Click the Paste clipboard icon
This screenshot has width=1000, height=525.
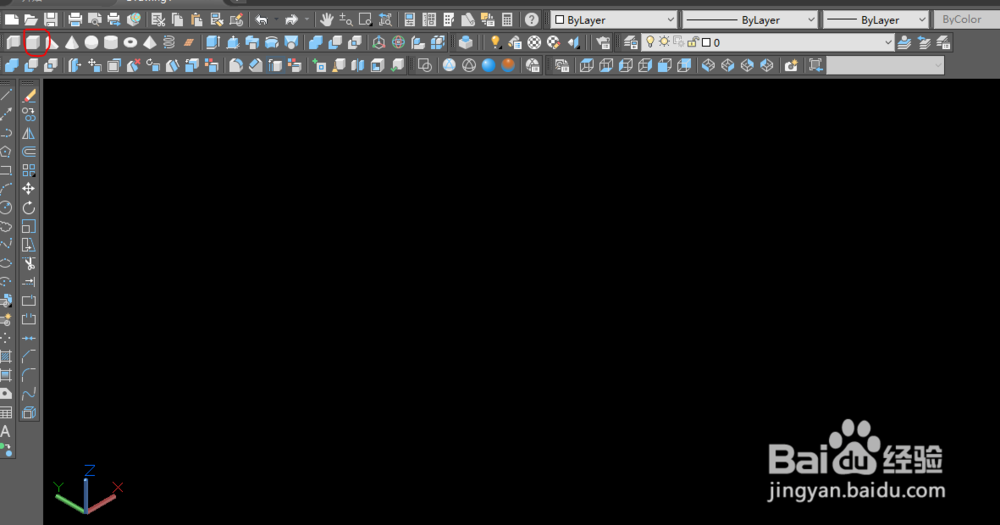[197, 20]
